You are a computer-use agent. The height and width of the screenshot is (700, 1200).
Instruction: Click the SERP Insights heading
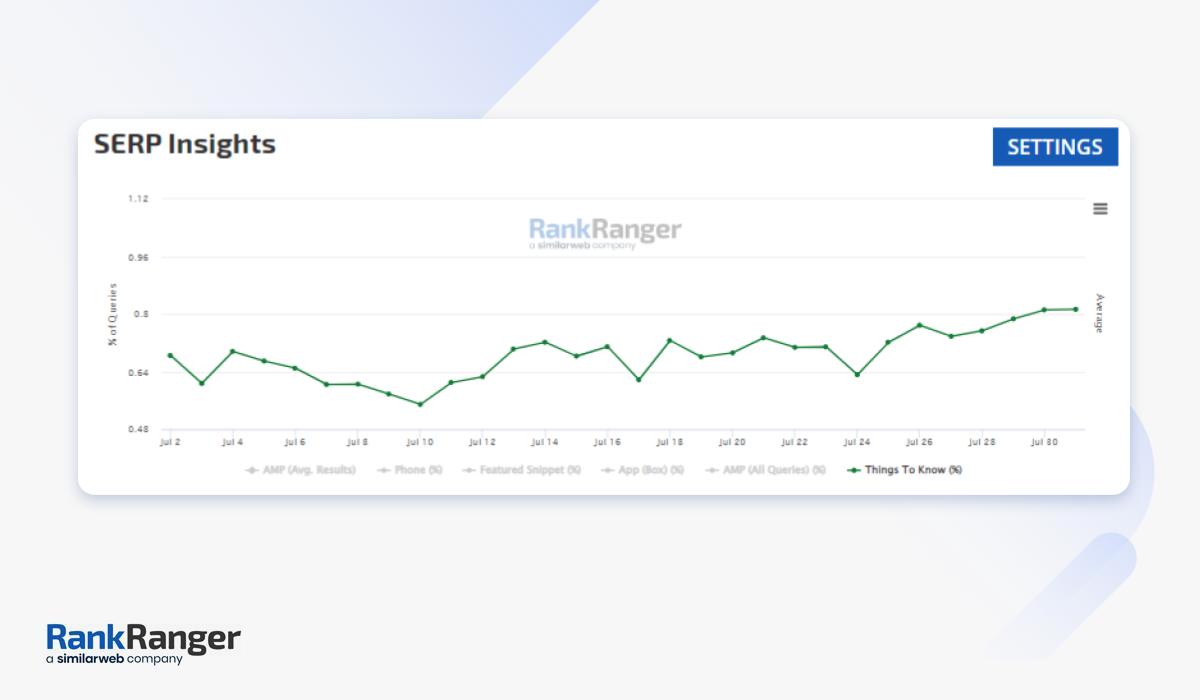pyautogui.click(x=185, y=144)
